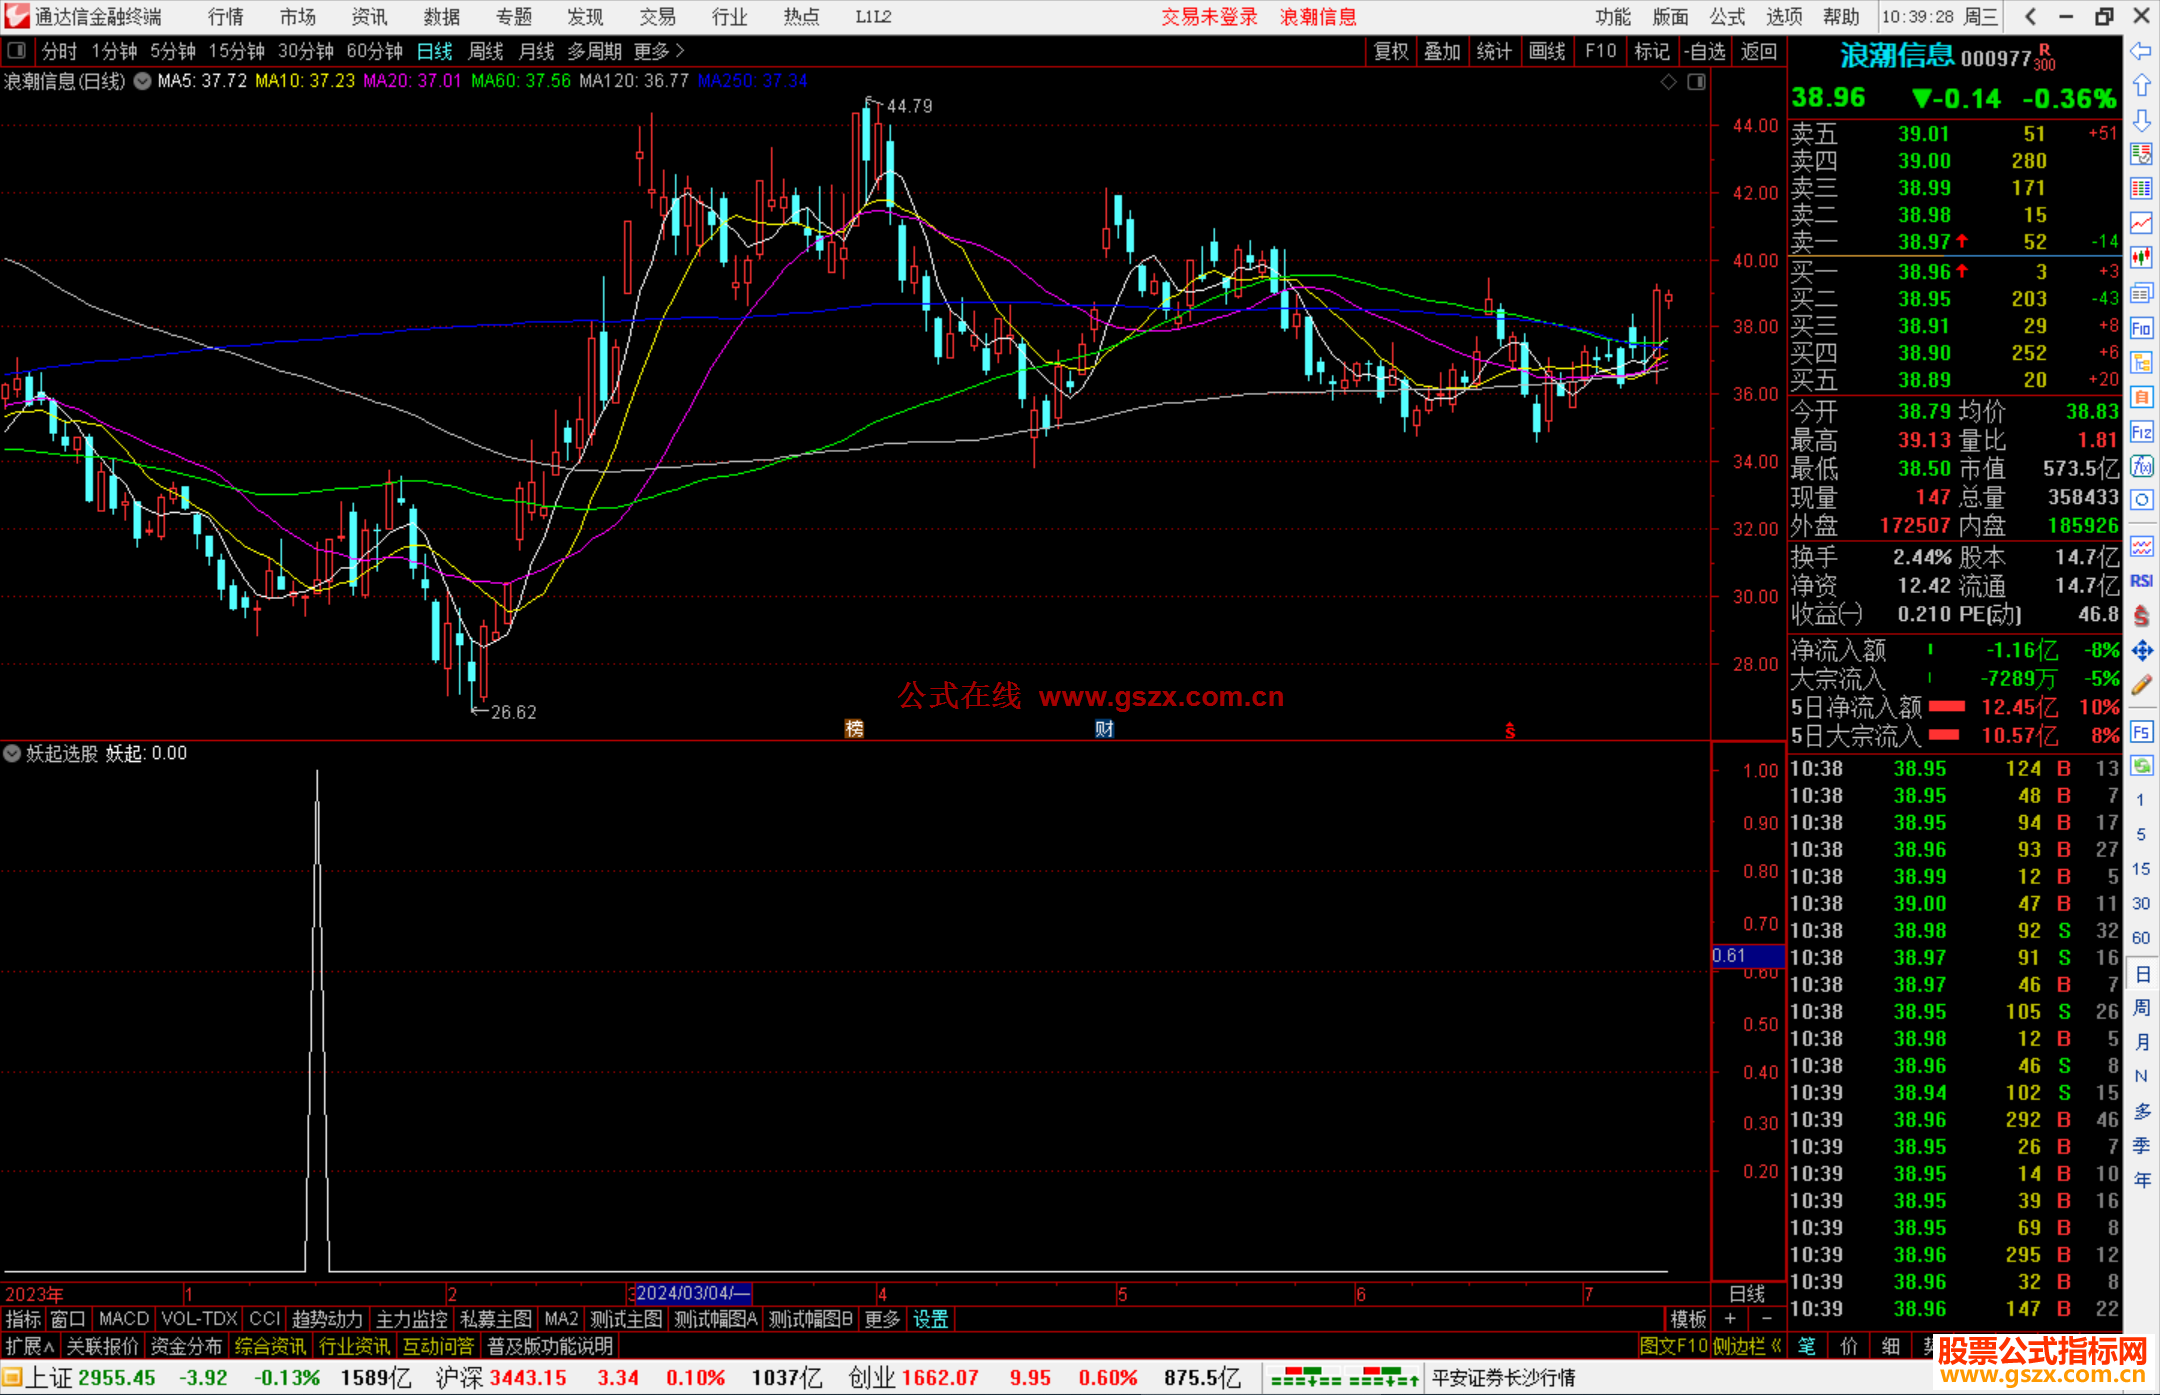Click the candlestick chart icon in right sidebar
2160x1395 pixels.
2141,258
